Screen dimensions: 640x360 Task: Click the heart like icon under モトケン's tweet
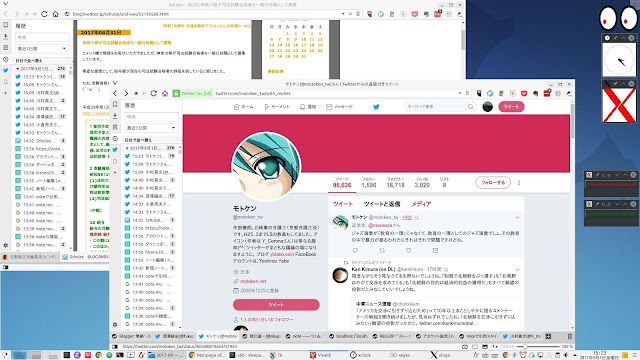pyautogui.click(x=409, y=251)
